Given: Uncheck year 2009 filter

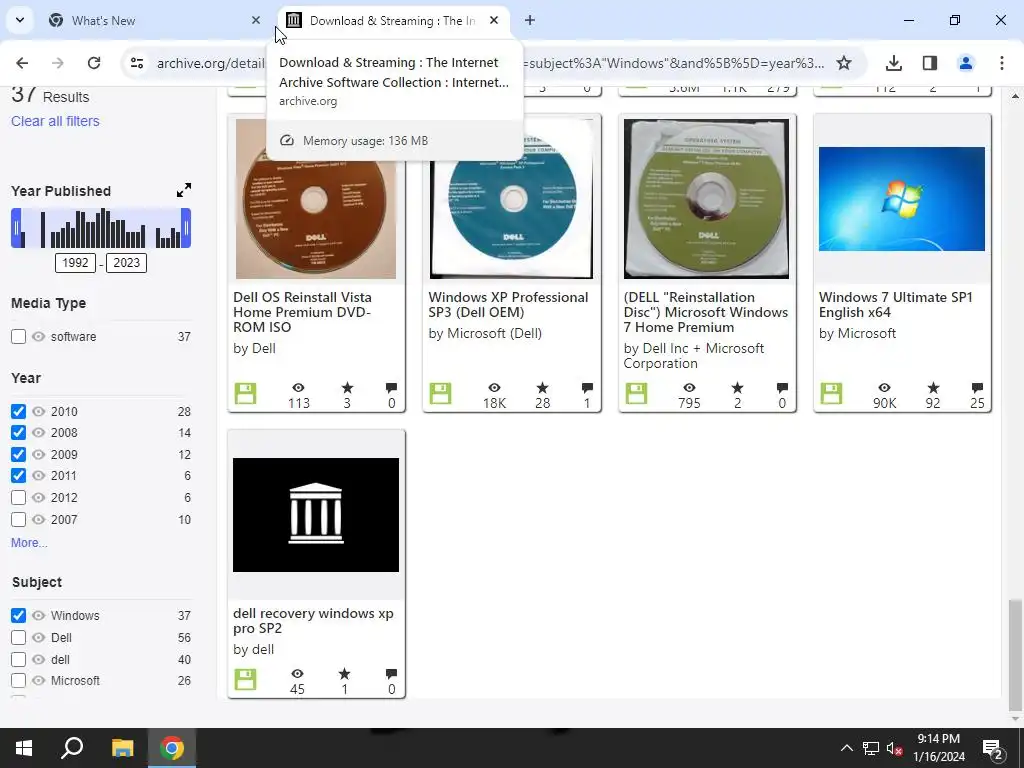Looking at the screenshot, I should point(18,455).
